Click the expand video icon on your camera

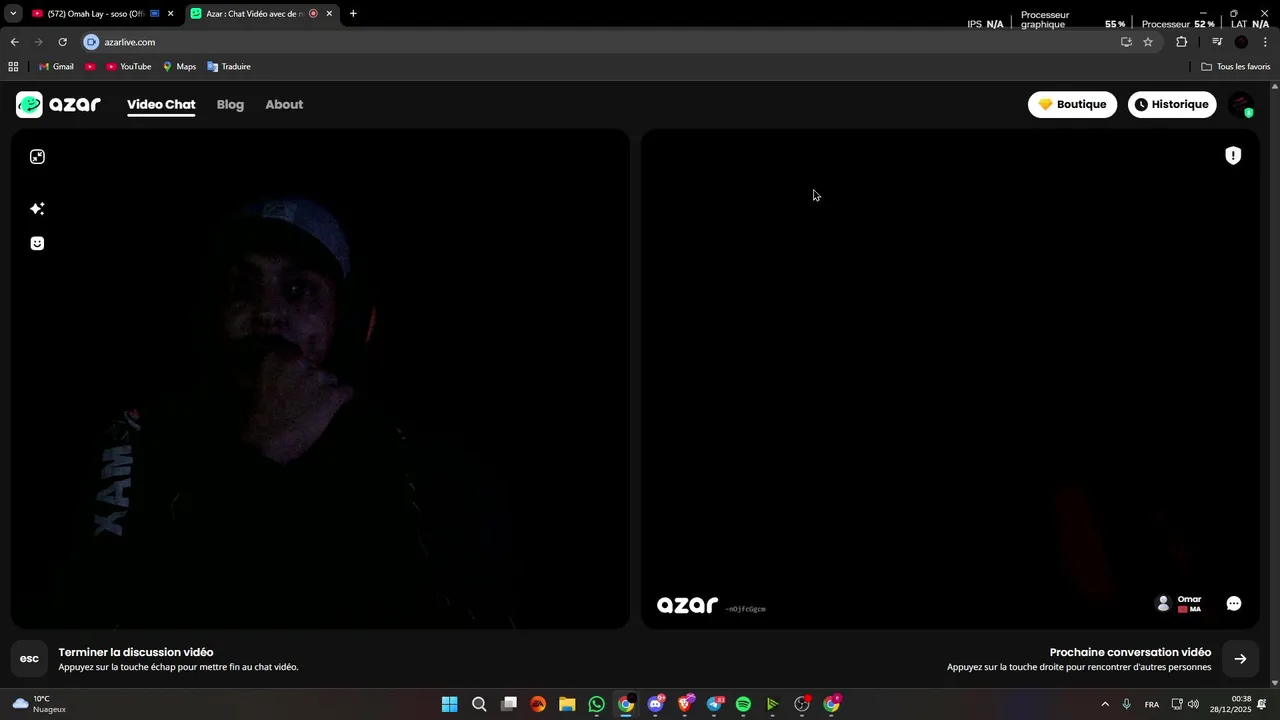pyautogui.click(x=37, y=157)
